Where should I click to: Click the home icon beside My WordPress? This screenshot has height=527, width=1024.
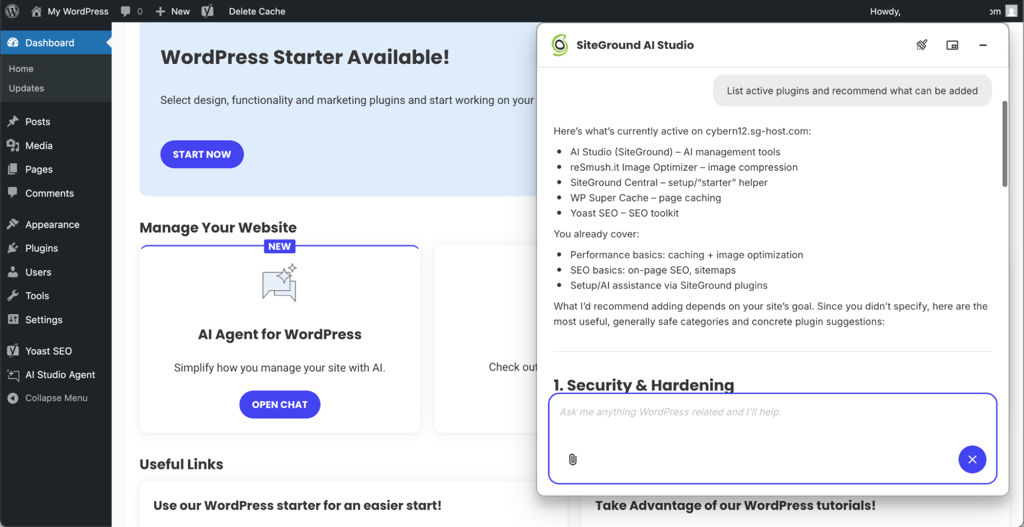[37, 11]
